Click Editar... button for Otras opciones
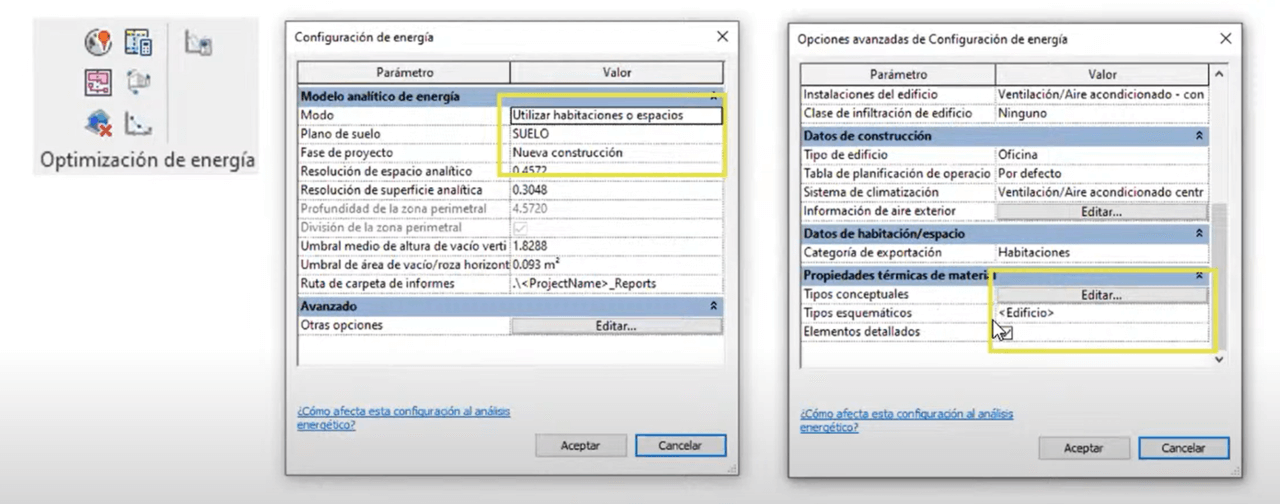The width and height of the screenshot is (1280, 504). pyautogui.click(x=615, y=326)
